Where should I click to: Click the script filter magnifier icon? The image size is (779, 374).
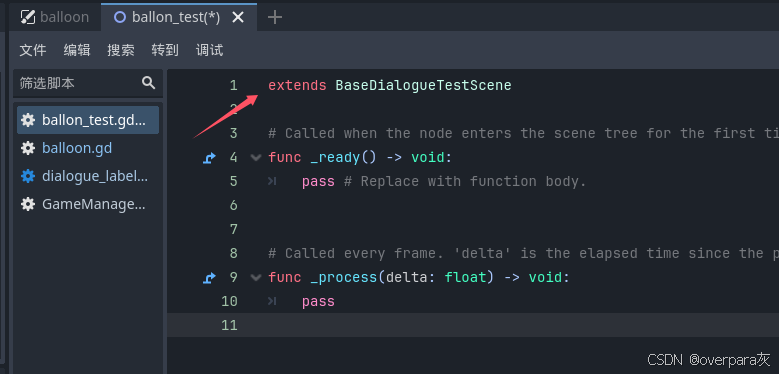pyautogui.click(x=149, y=82)
